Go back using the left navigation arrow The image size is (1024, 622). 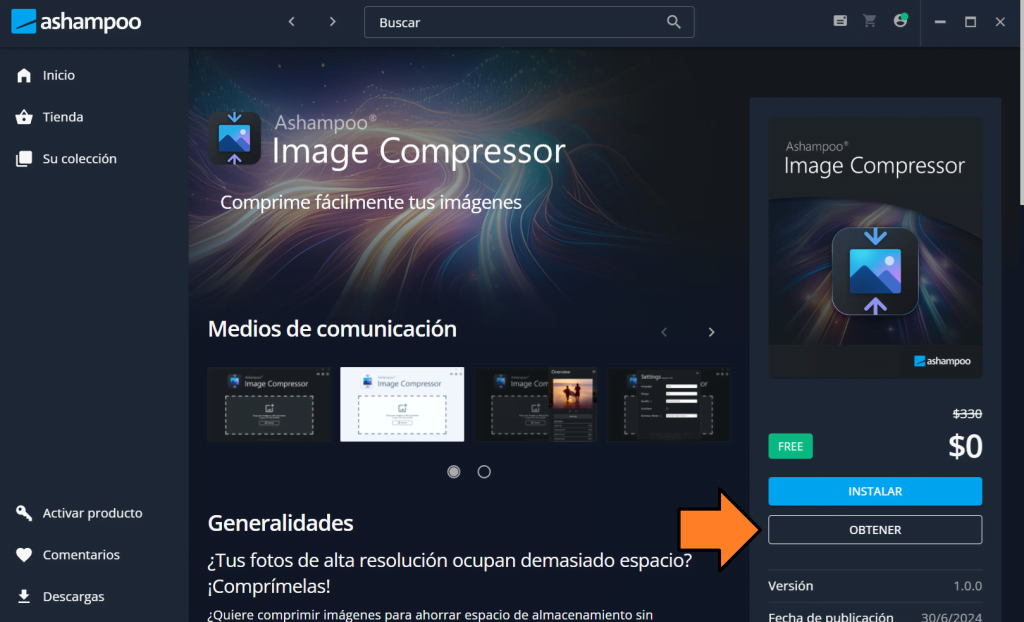click(x=292, y=22)
